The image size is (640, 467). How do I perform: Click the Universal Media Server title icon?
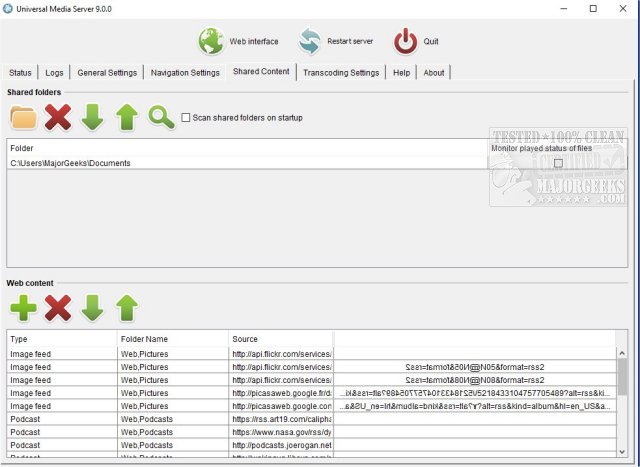click(x=8, y=9)
